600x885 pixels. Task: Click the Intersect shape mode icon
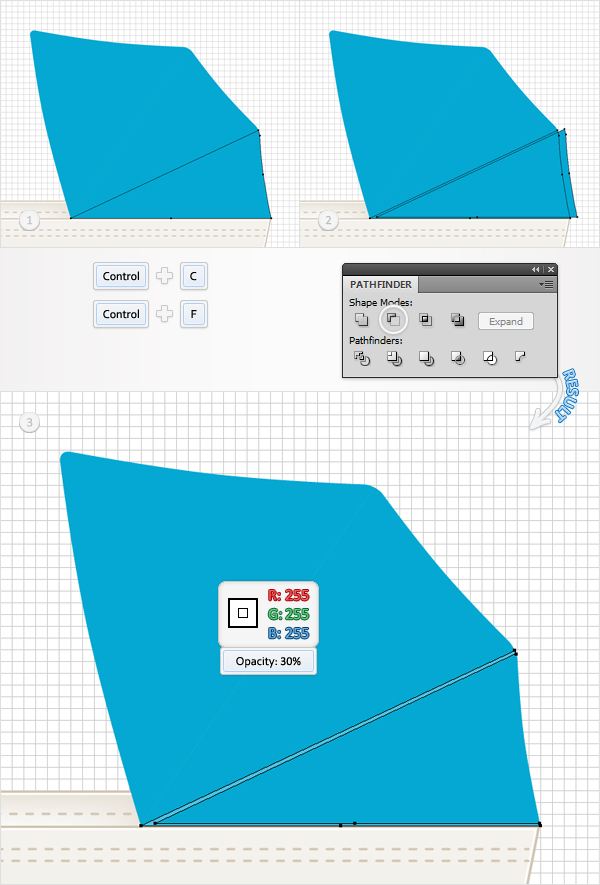[426, 320]
